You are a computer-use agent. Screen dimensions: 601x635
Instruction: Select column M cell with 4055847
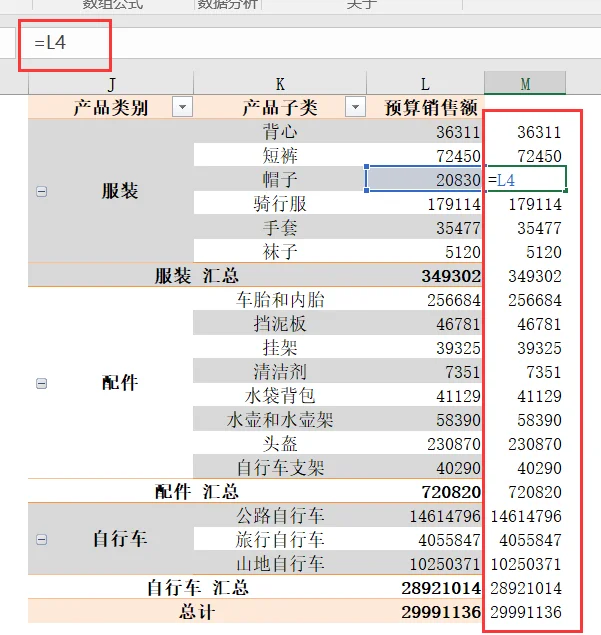(525, 539)
